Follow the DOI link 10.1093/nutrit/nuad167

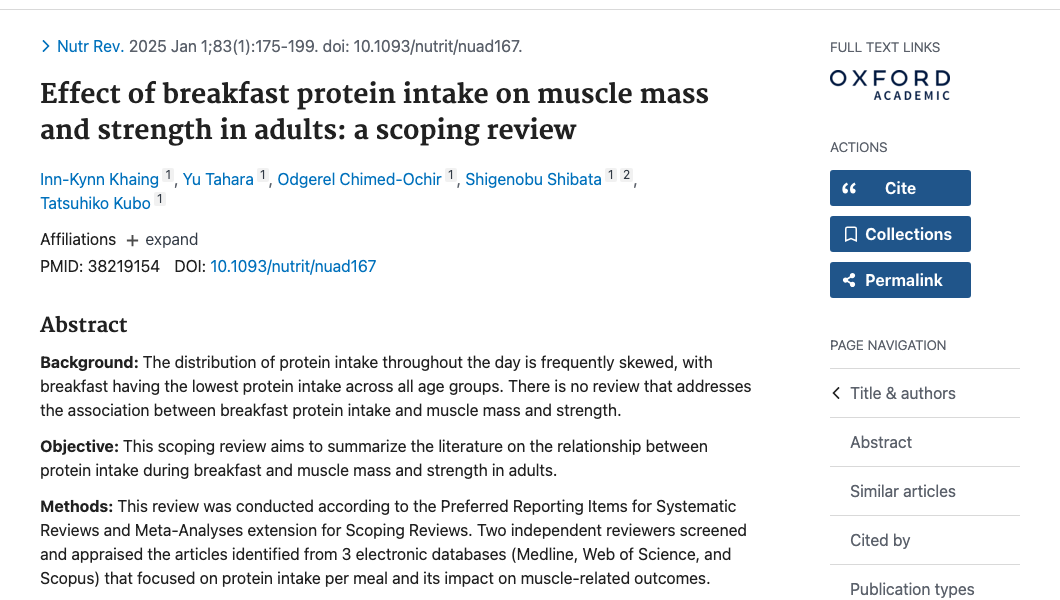[293, 266]
